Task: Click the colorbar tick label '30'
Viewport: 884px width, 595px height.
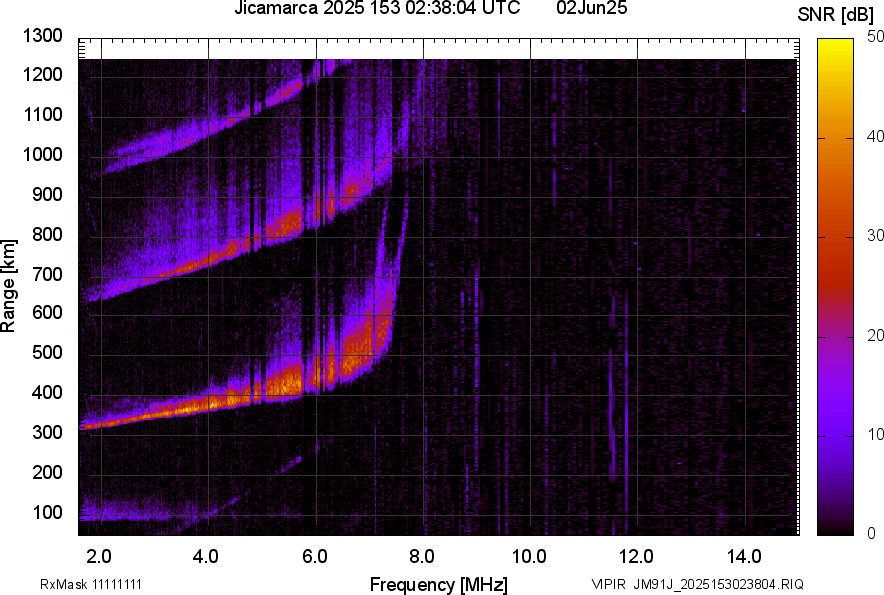Action: pyautogui.click(x=875, y=236)
